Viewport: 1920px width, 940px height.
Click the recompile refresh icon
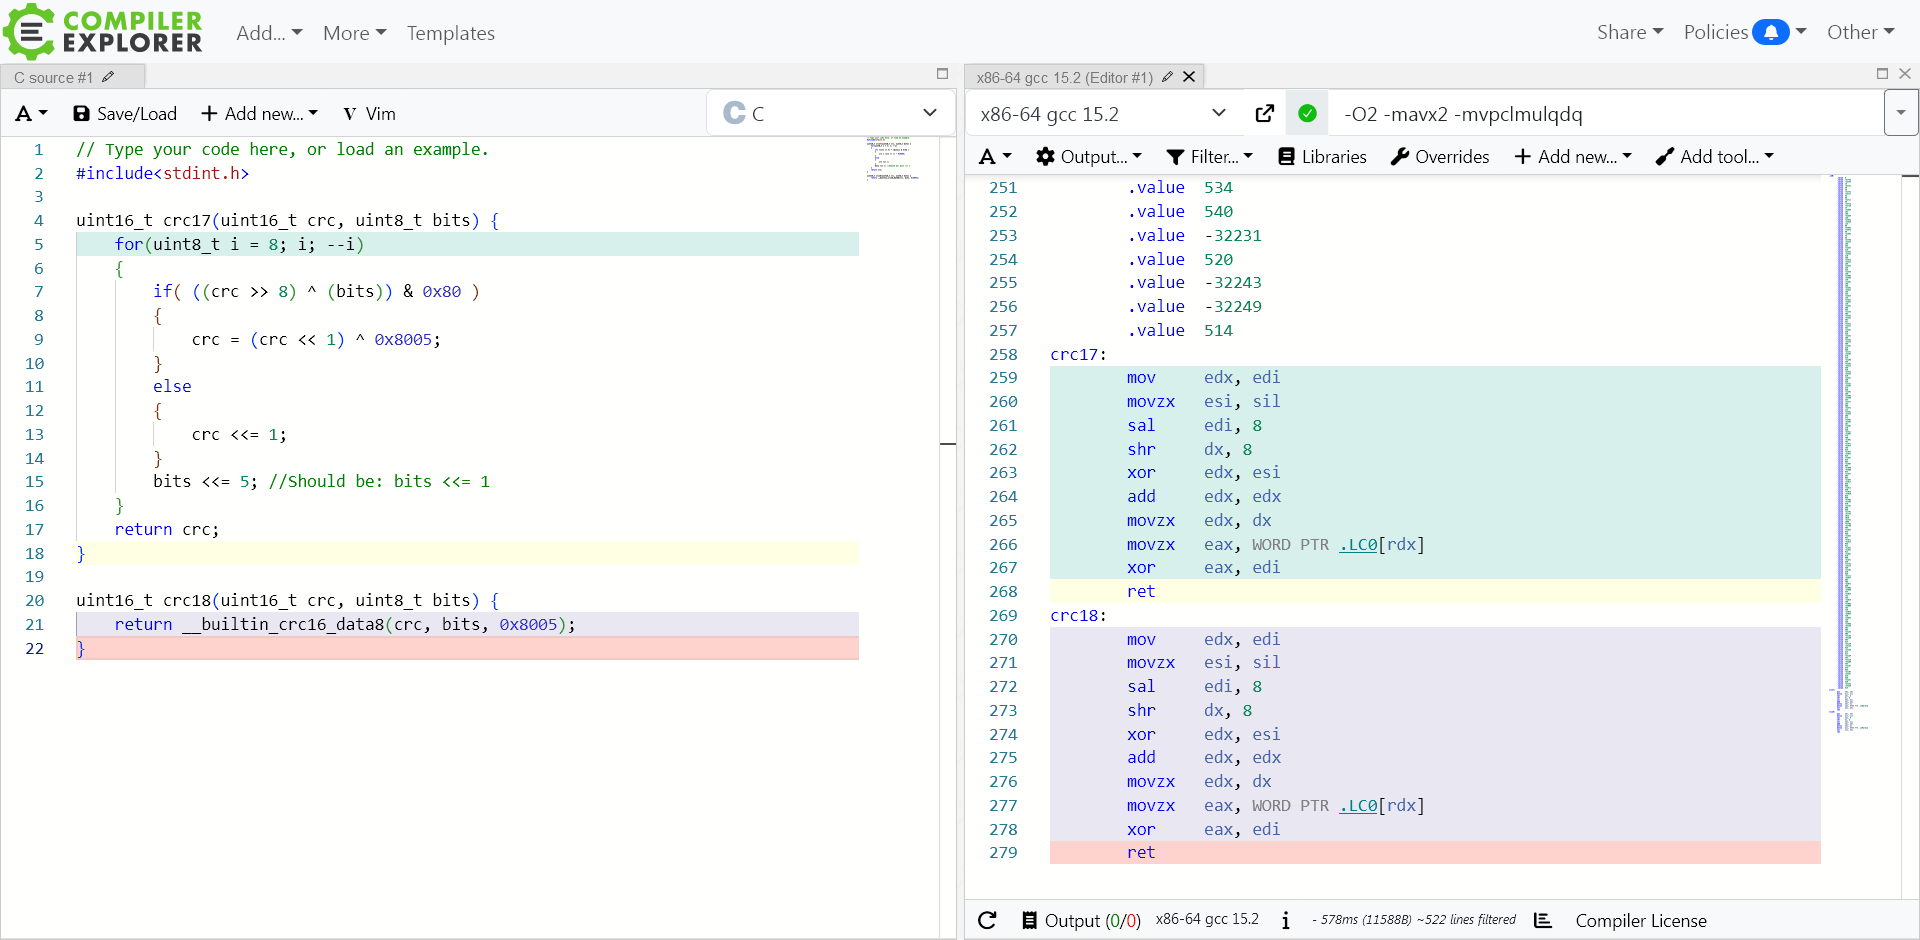tap(987, 920)
